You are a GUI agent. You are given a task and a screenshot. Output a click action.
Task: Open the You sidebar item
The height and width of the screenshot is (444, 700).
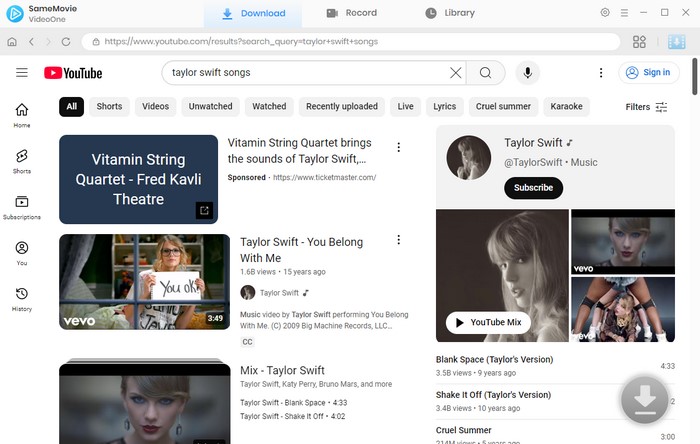tap(22, 253)
